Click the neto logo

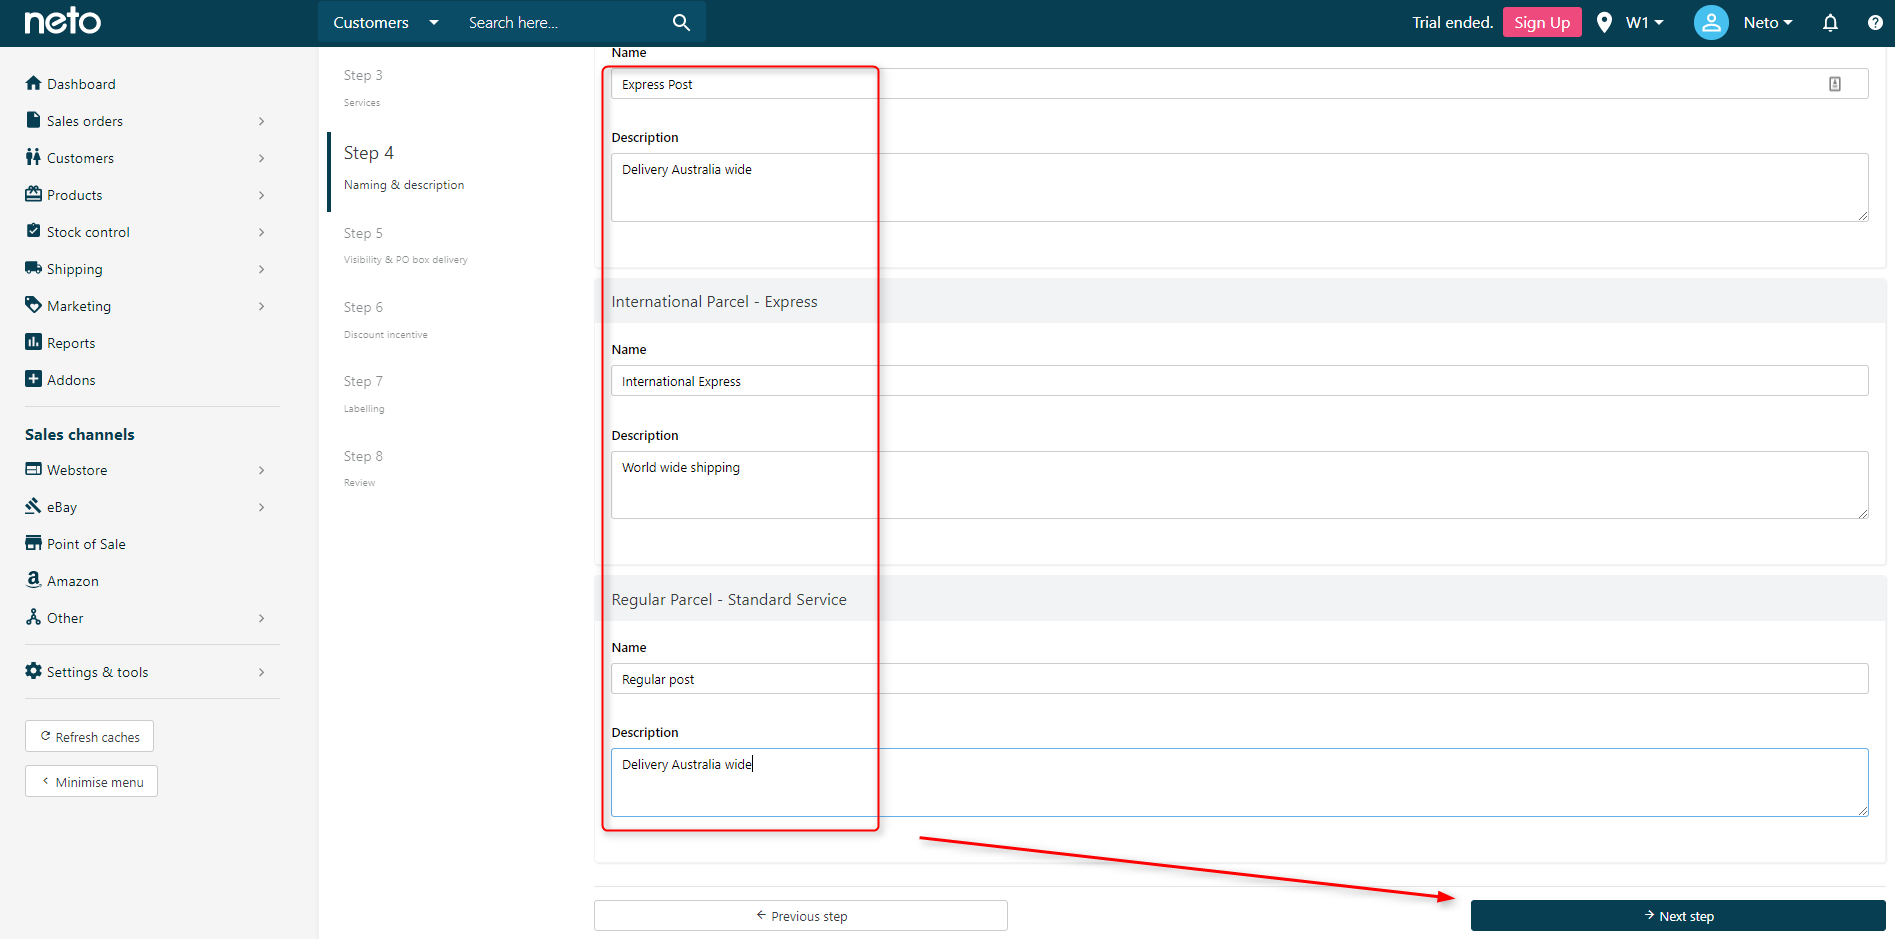click(62, 21)
